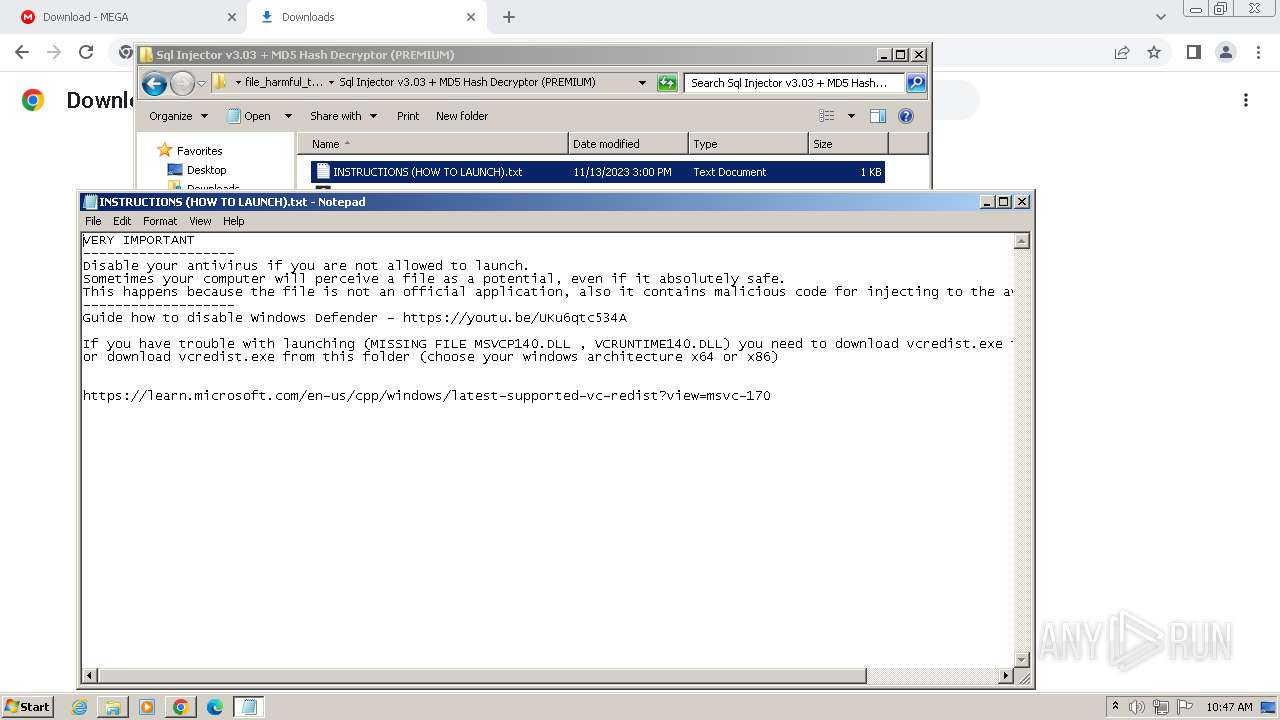Show hidden system tray icons
Screen dimensions: 1280x720
tap(1115, 707)
